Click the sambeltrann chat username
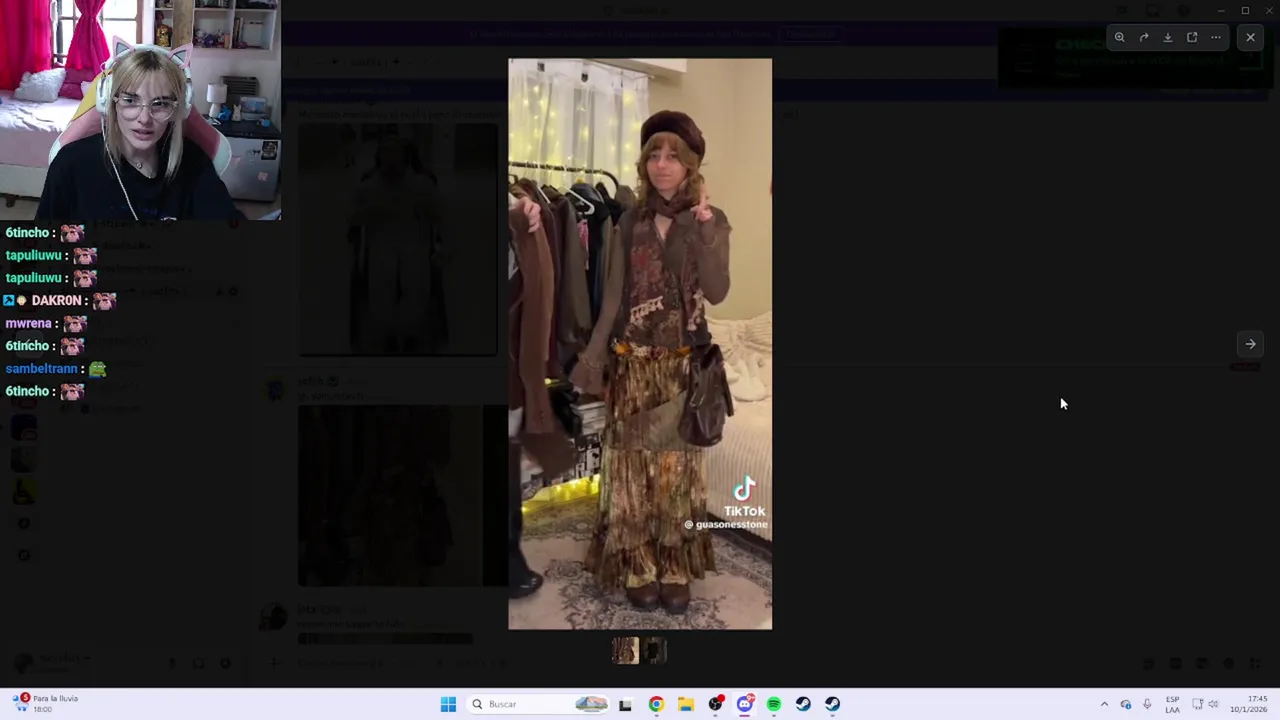The width and height of the screenshot is (1280, 720). tap(41, 369)
